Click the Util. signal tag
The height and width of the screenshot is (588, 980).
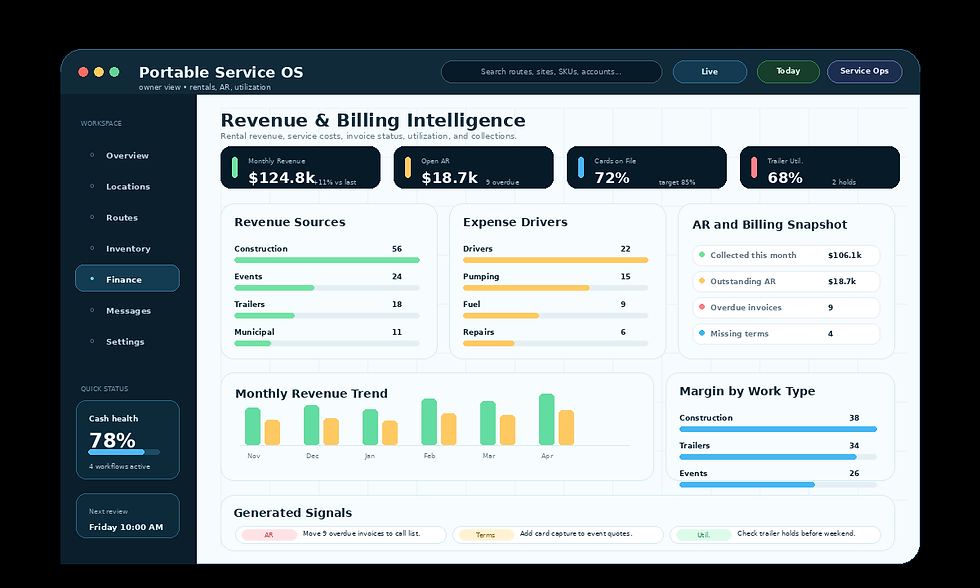coord(703,535)
